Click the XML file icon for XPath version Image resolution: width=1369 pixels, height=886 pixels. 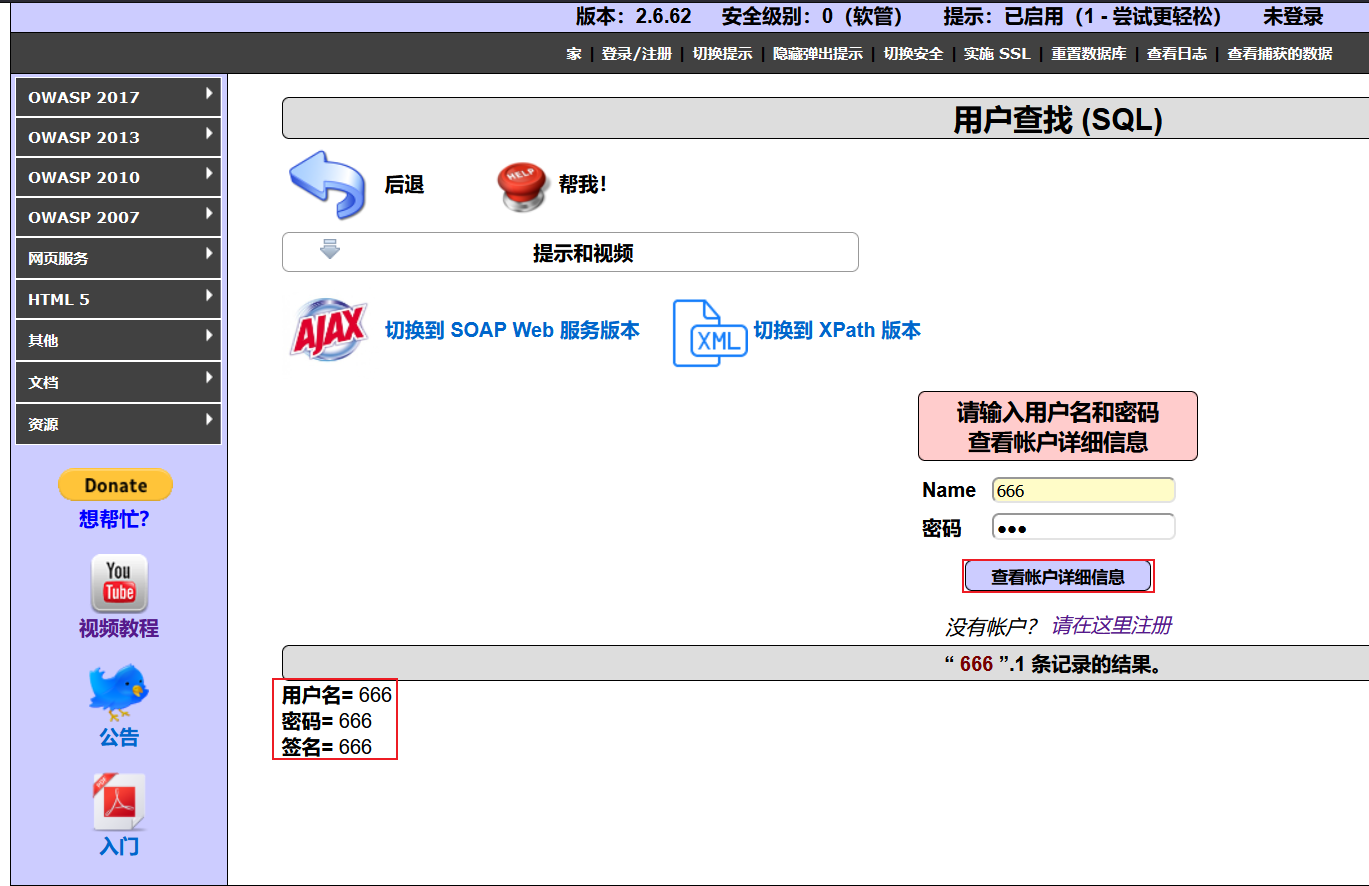(710, 332)
